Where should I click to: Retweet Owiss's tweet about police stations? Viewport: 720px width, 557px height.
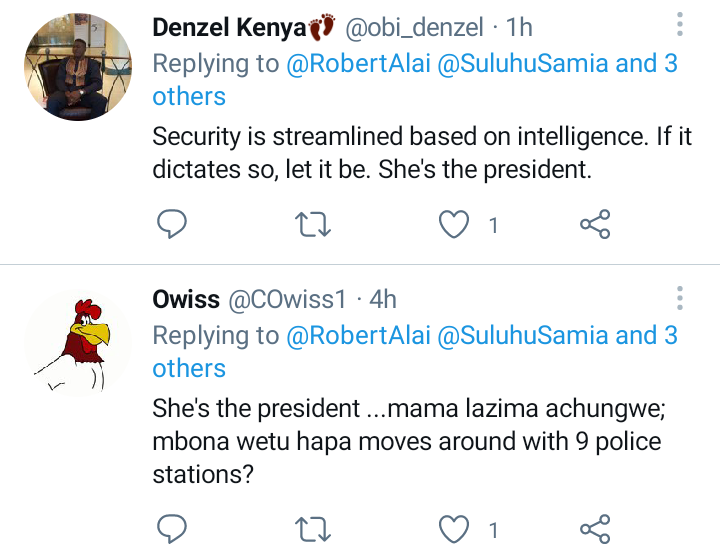coord(313,529)
